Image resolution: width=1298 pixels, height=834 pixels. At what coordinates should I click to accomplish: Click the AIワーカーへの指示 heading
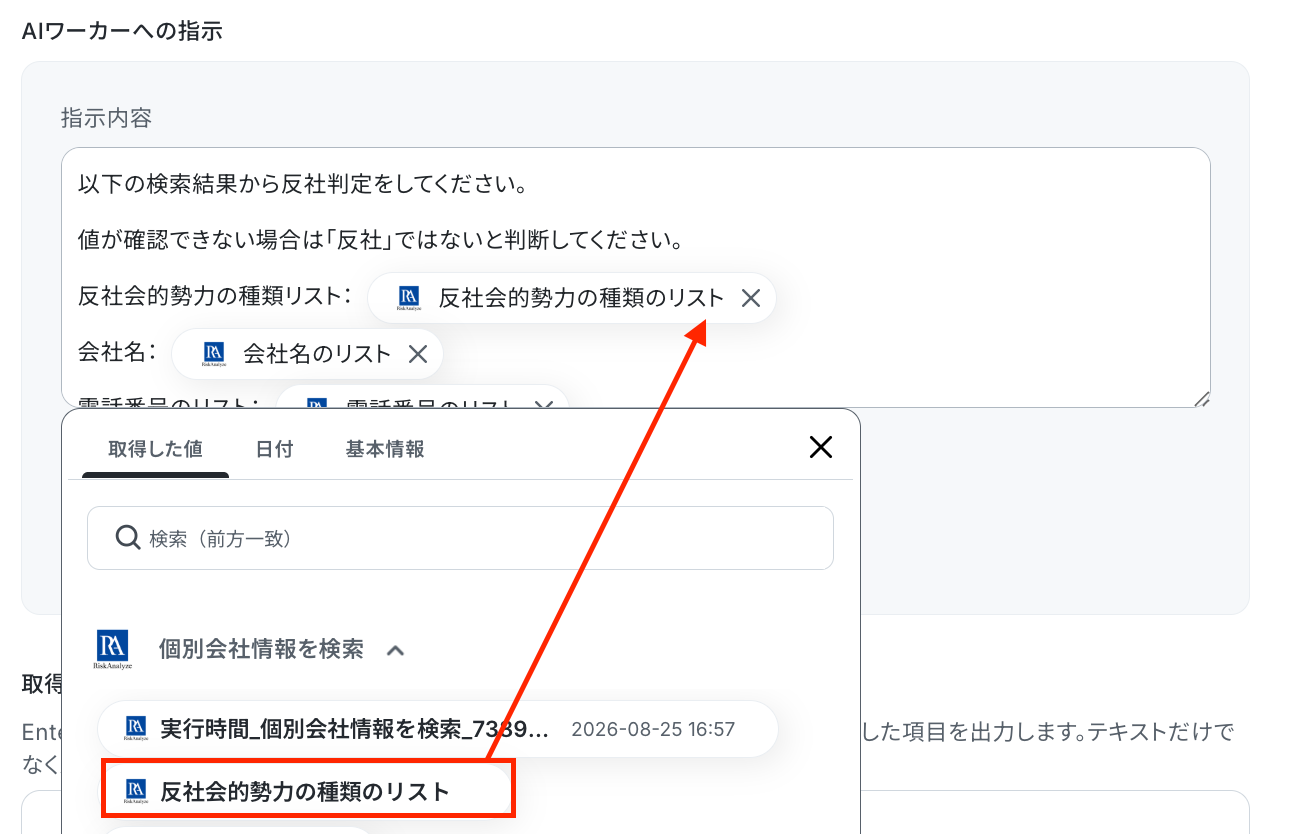click(x=122, y=31)
